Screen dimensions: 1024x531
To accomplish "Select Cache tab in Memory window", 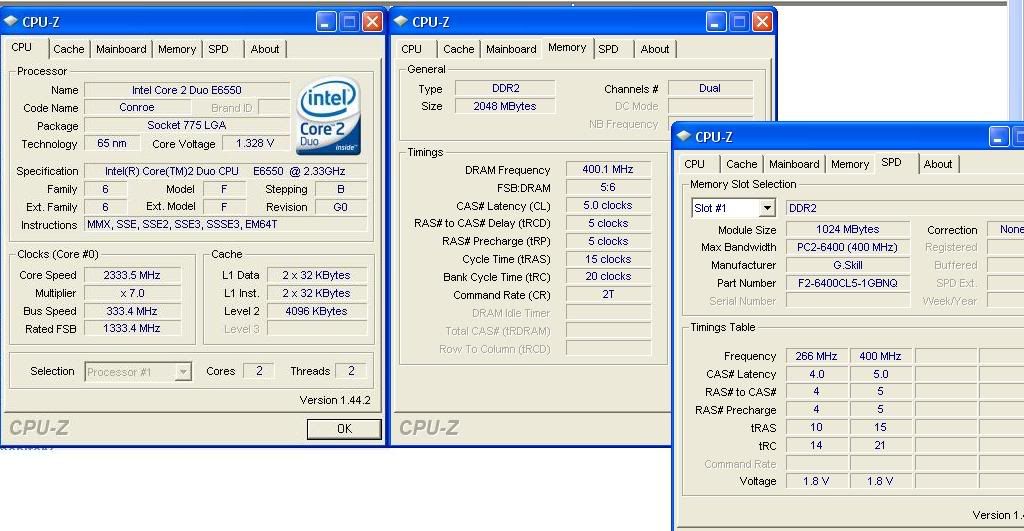I will point(458,49).
